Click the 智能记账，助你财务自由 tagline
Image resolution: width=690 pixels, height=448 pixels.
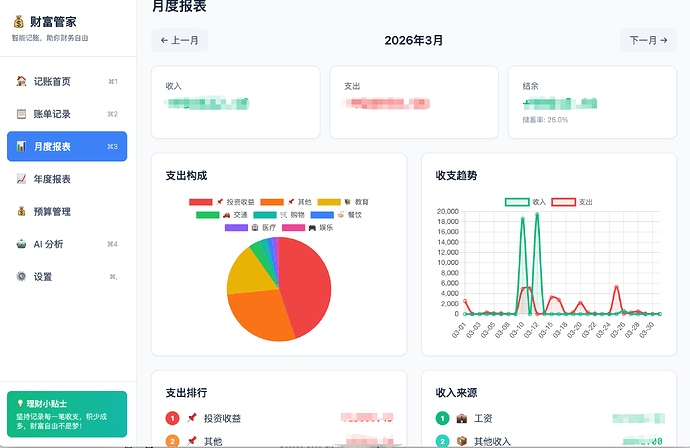(50, 38)
